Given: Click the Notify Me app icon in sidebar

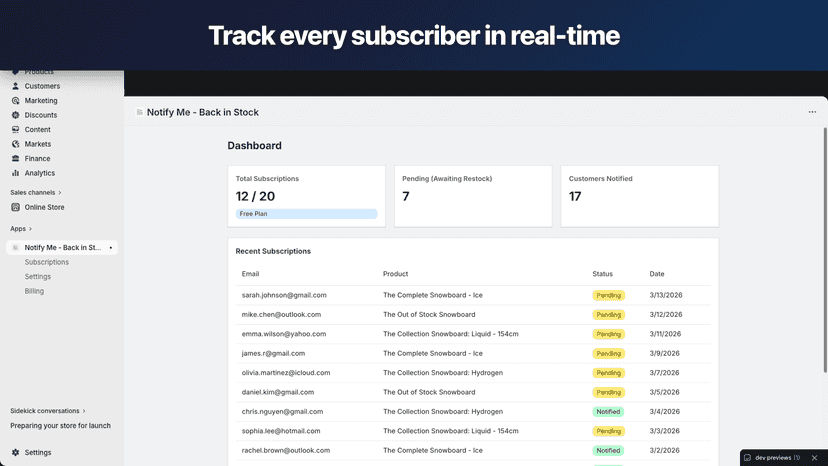Looking at the screenshot, I should click(x=15, y=247).
